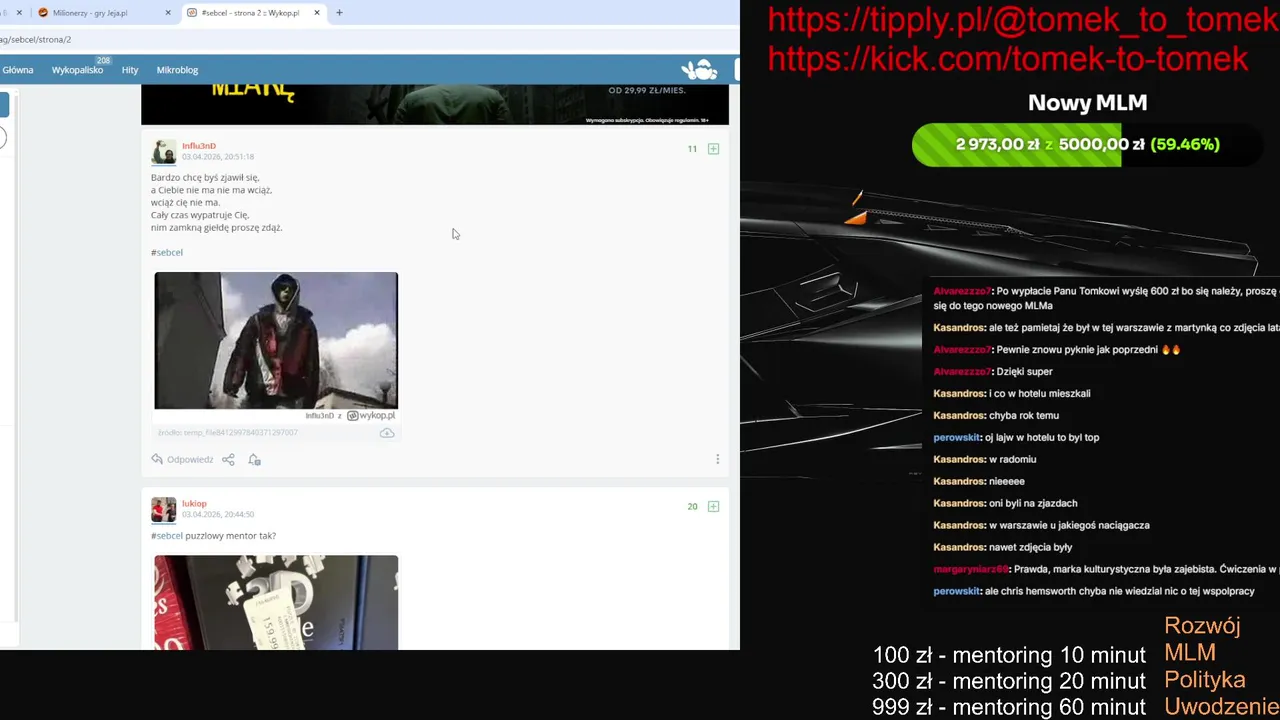Close the Milionerzy - gry Jeja.pl tab
The image size is (1280, 720).
(x=168, y=13)
